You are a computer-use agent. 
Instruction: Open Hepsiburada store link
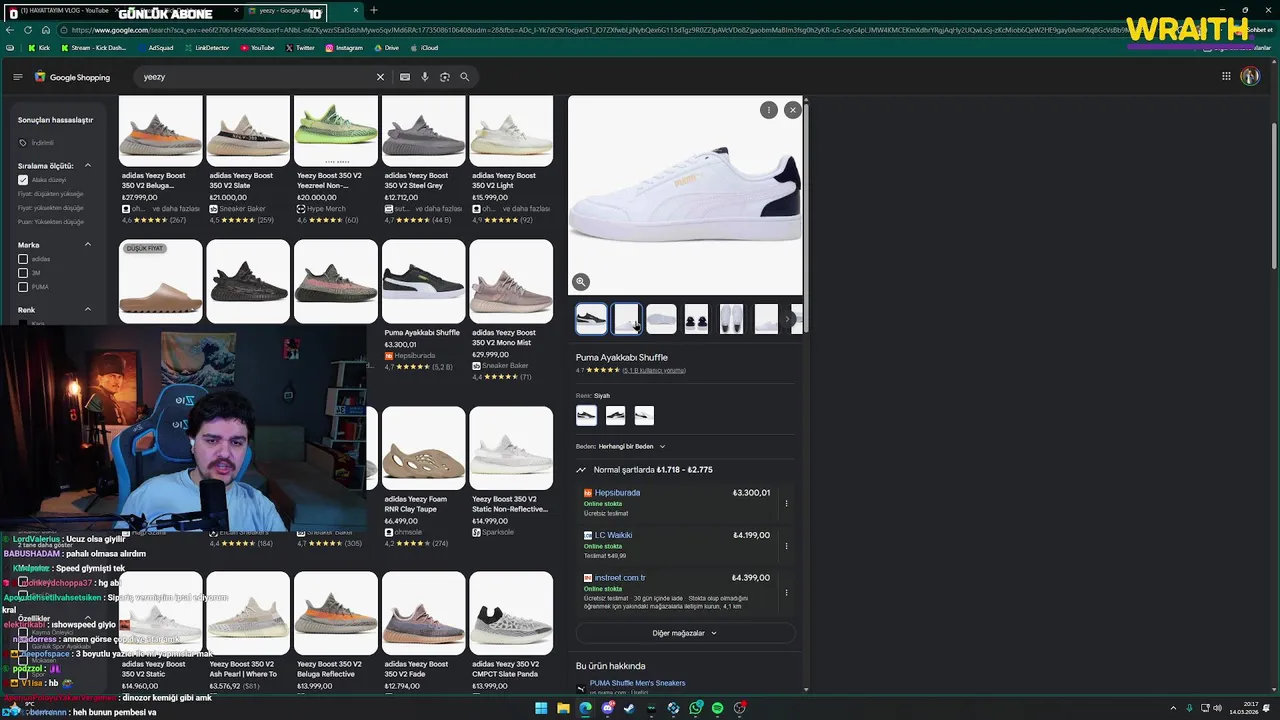coord(617,493)
